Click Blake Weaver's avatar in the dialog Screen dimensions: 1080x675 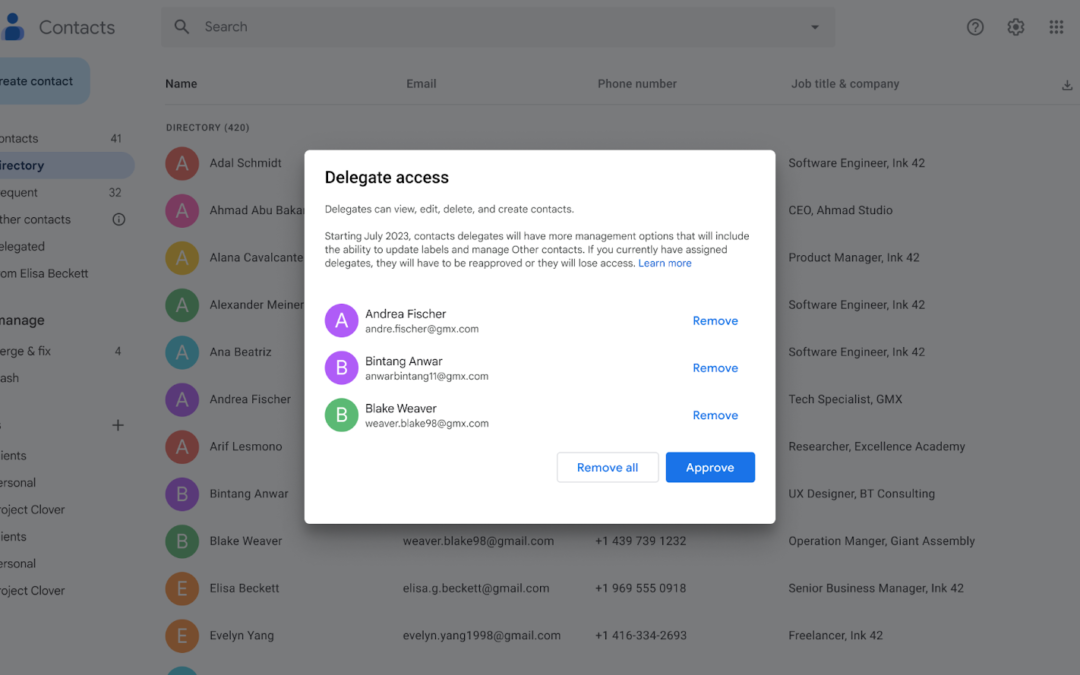[341, 415]
